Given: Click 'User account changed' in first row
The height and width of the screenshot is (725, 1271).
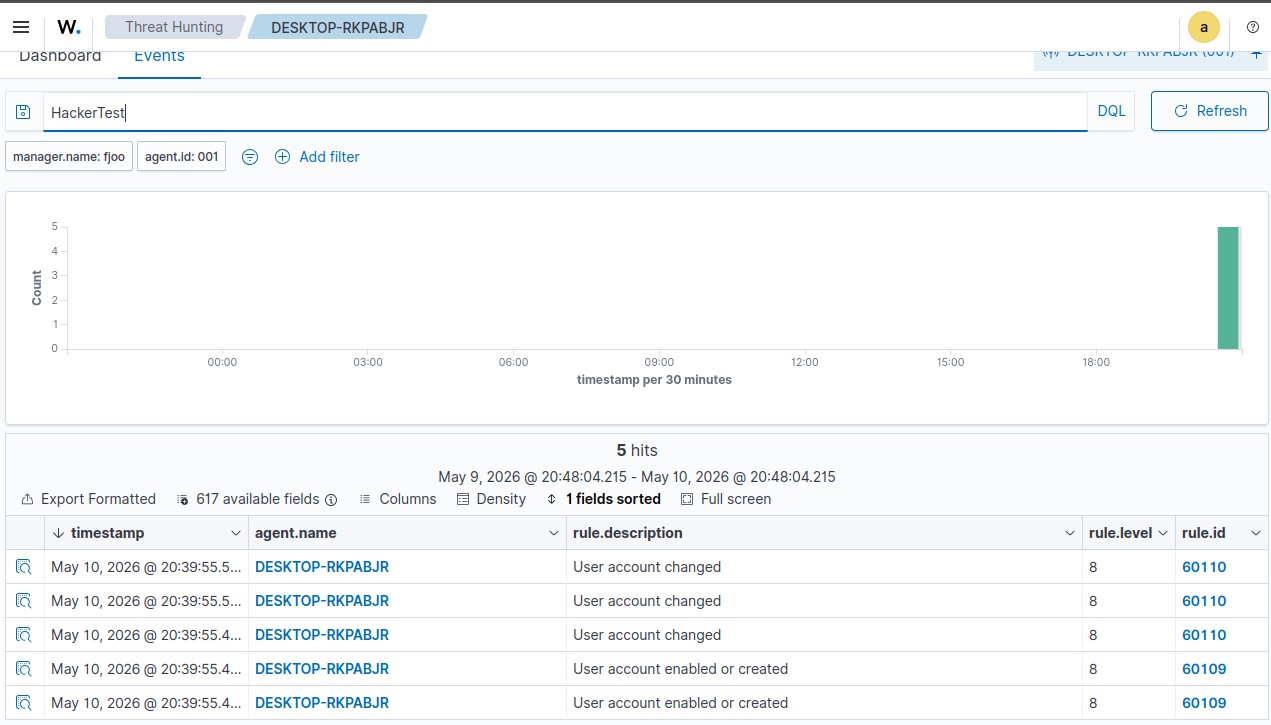Looking at the screenshot, I should coord(647,567).
